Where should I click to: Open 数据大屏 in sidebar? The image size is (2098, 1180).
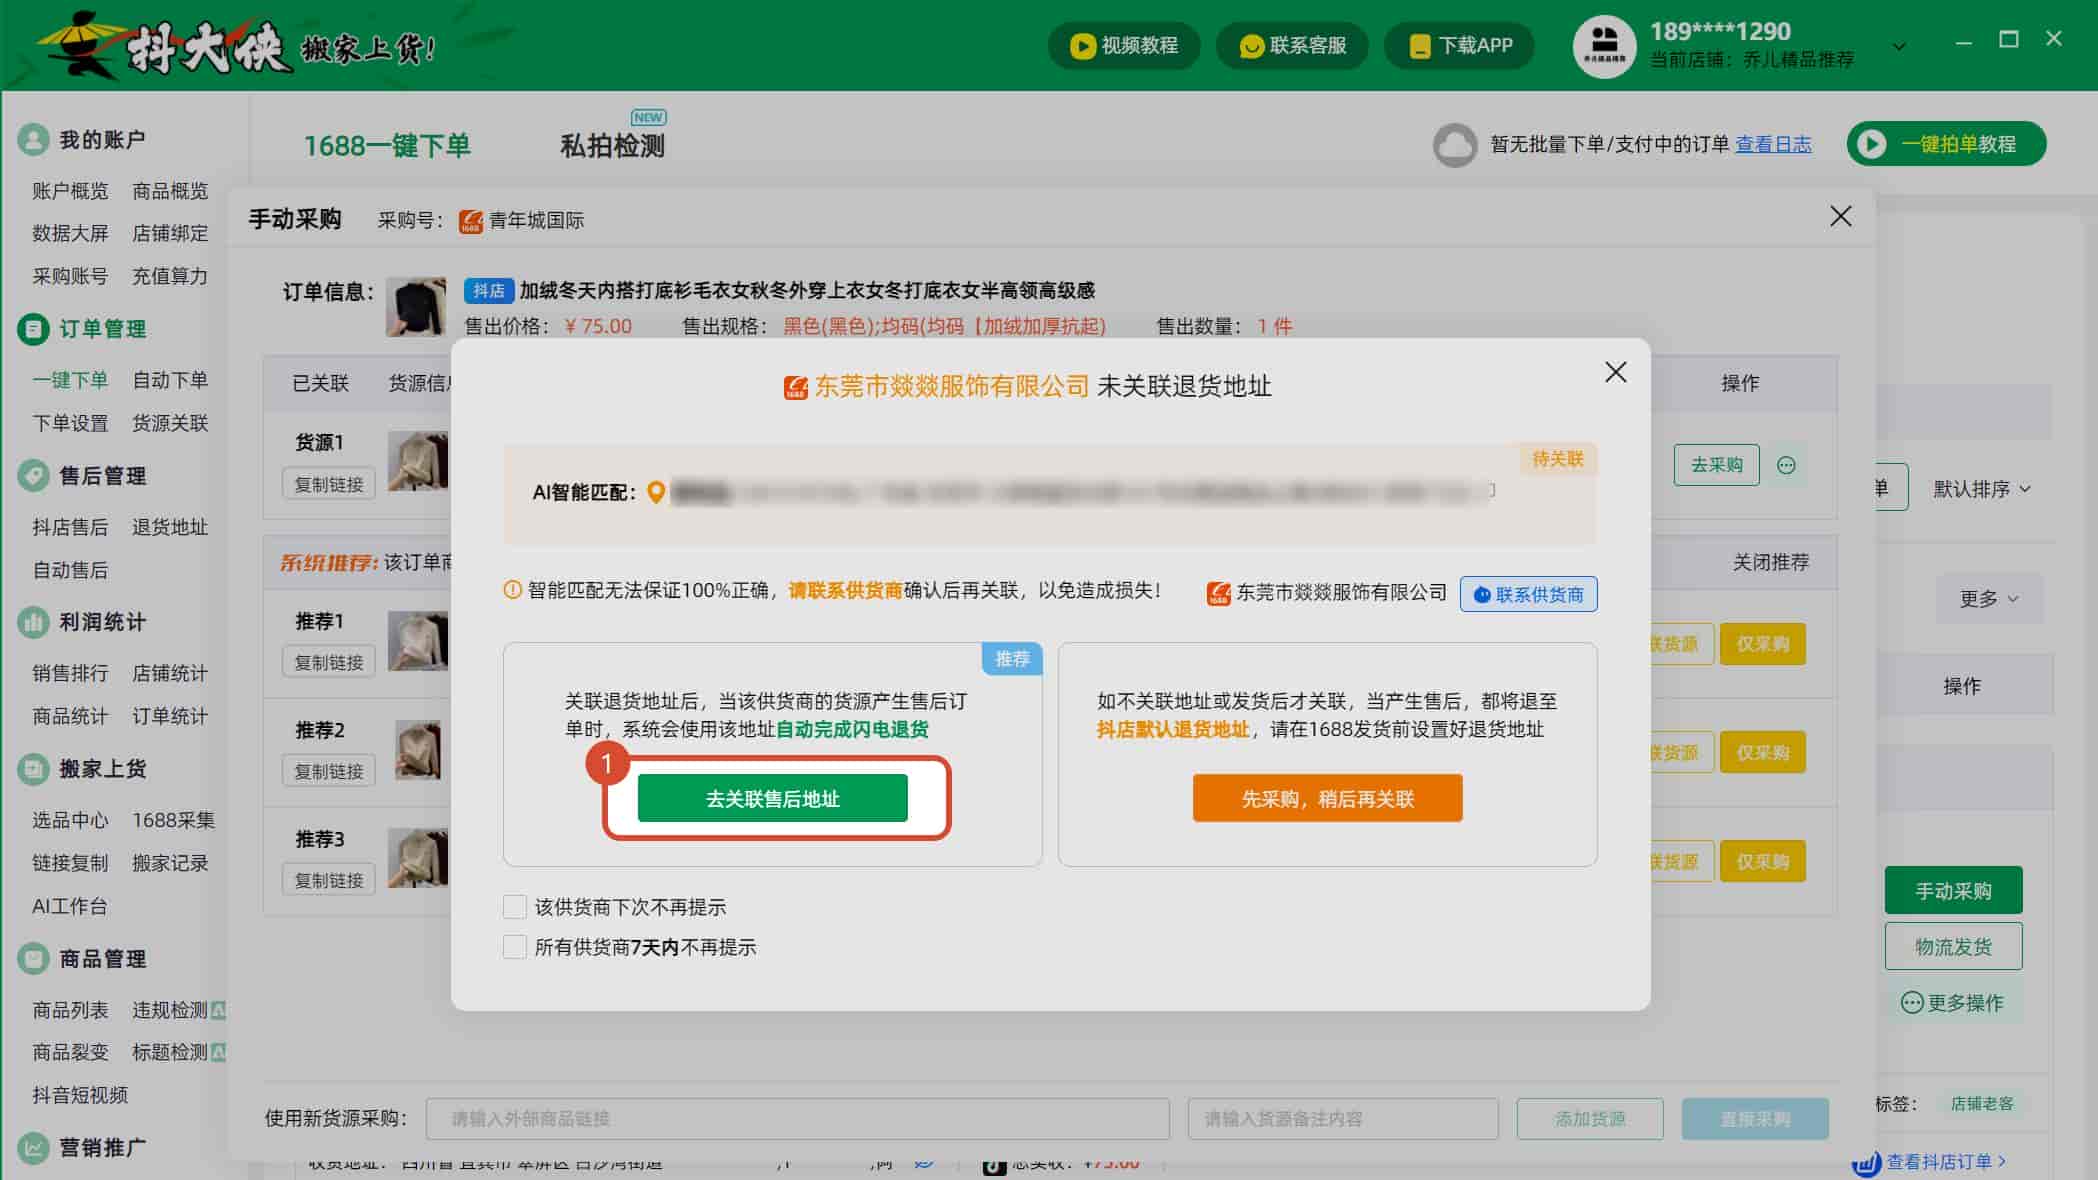(70, 233)
